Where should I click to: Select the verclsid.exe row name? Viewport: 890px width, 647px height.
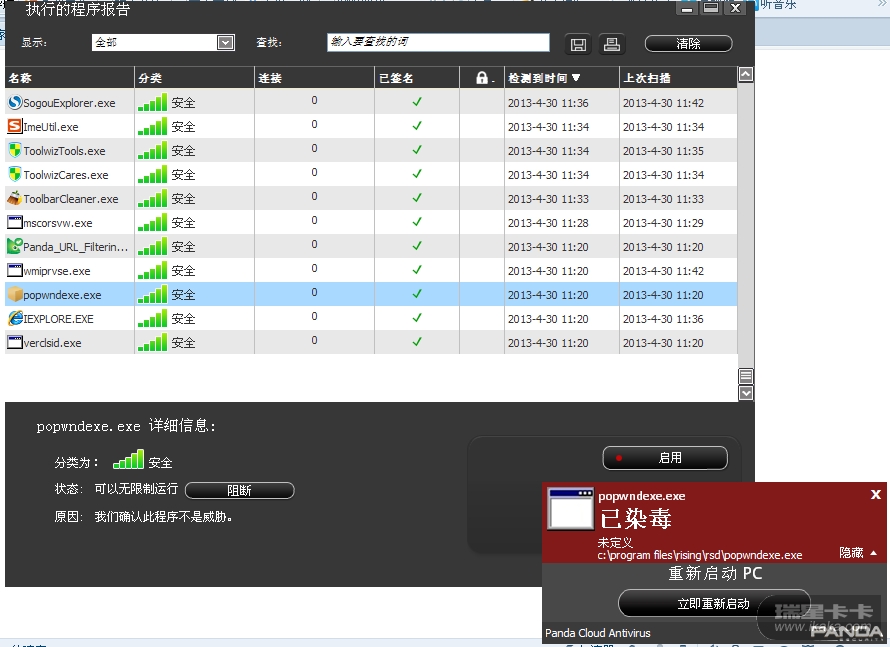coord(52,343)
